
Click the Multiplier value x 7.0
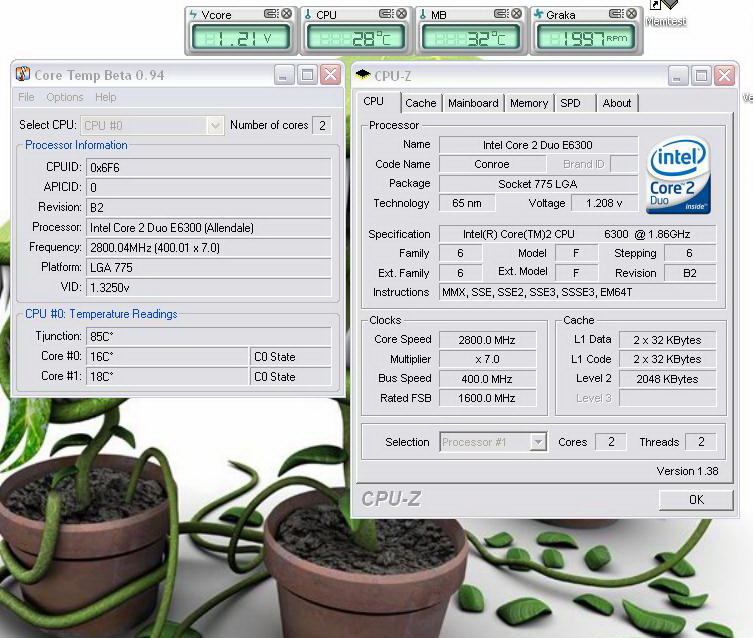pyautogui.click(x=487, y=359)
